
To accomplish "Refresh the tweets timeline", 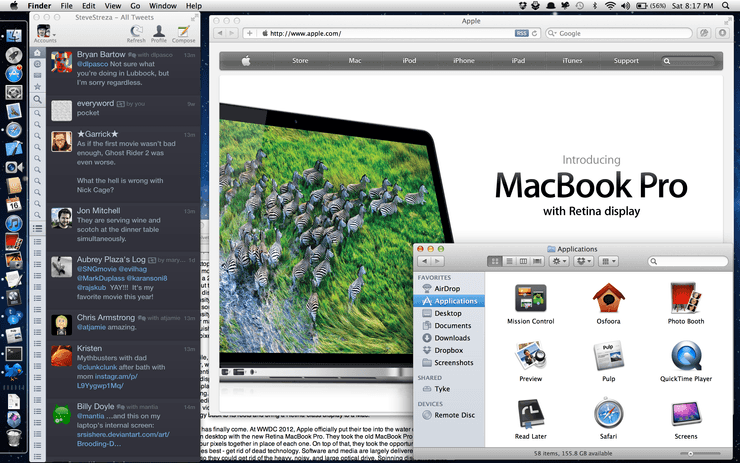I will click(x=136, y=32).
